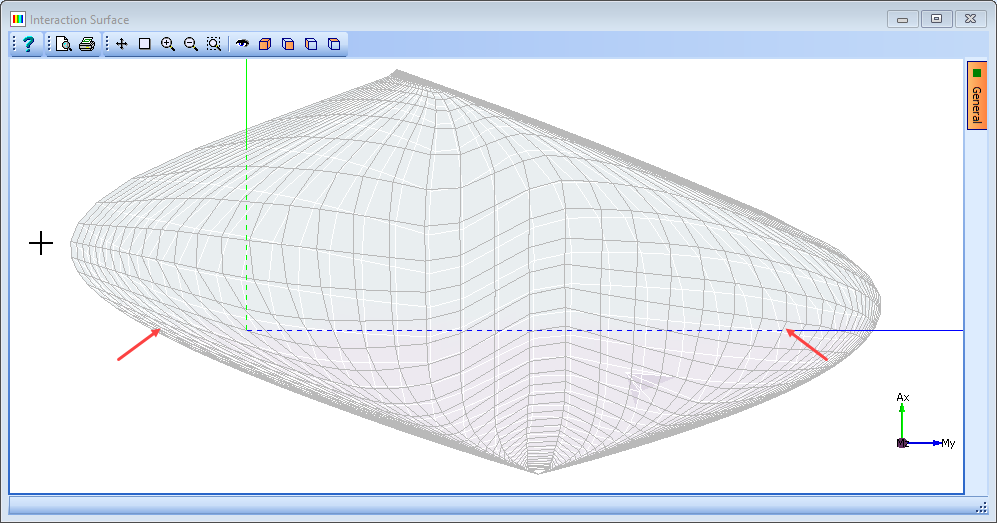This screenshot has width=997, height=523.
Task: Open the General side tab
Action: [977, 95]
